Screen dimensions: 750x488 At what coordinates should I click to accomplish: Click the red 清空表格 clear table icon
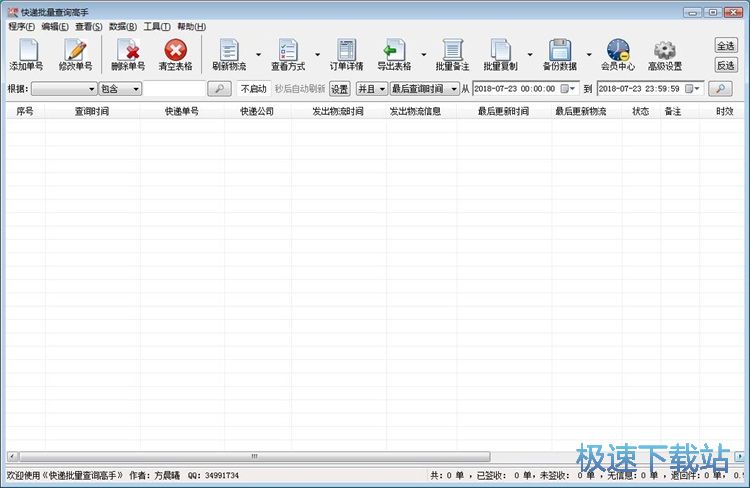176,50
